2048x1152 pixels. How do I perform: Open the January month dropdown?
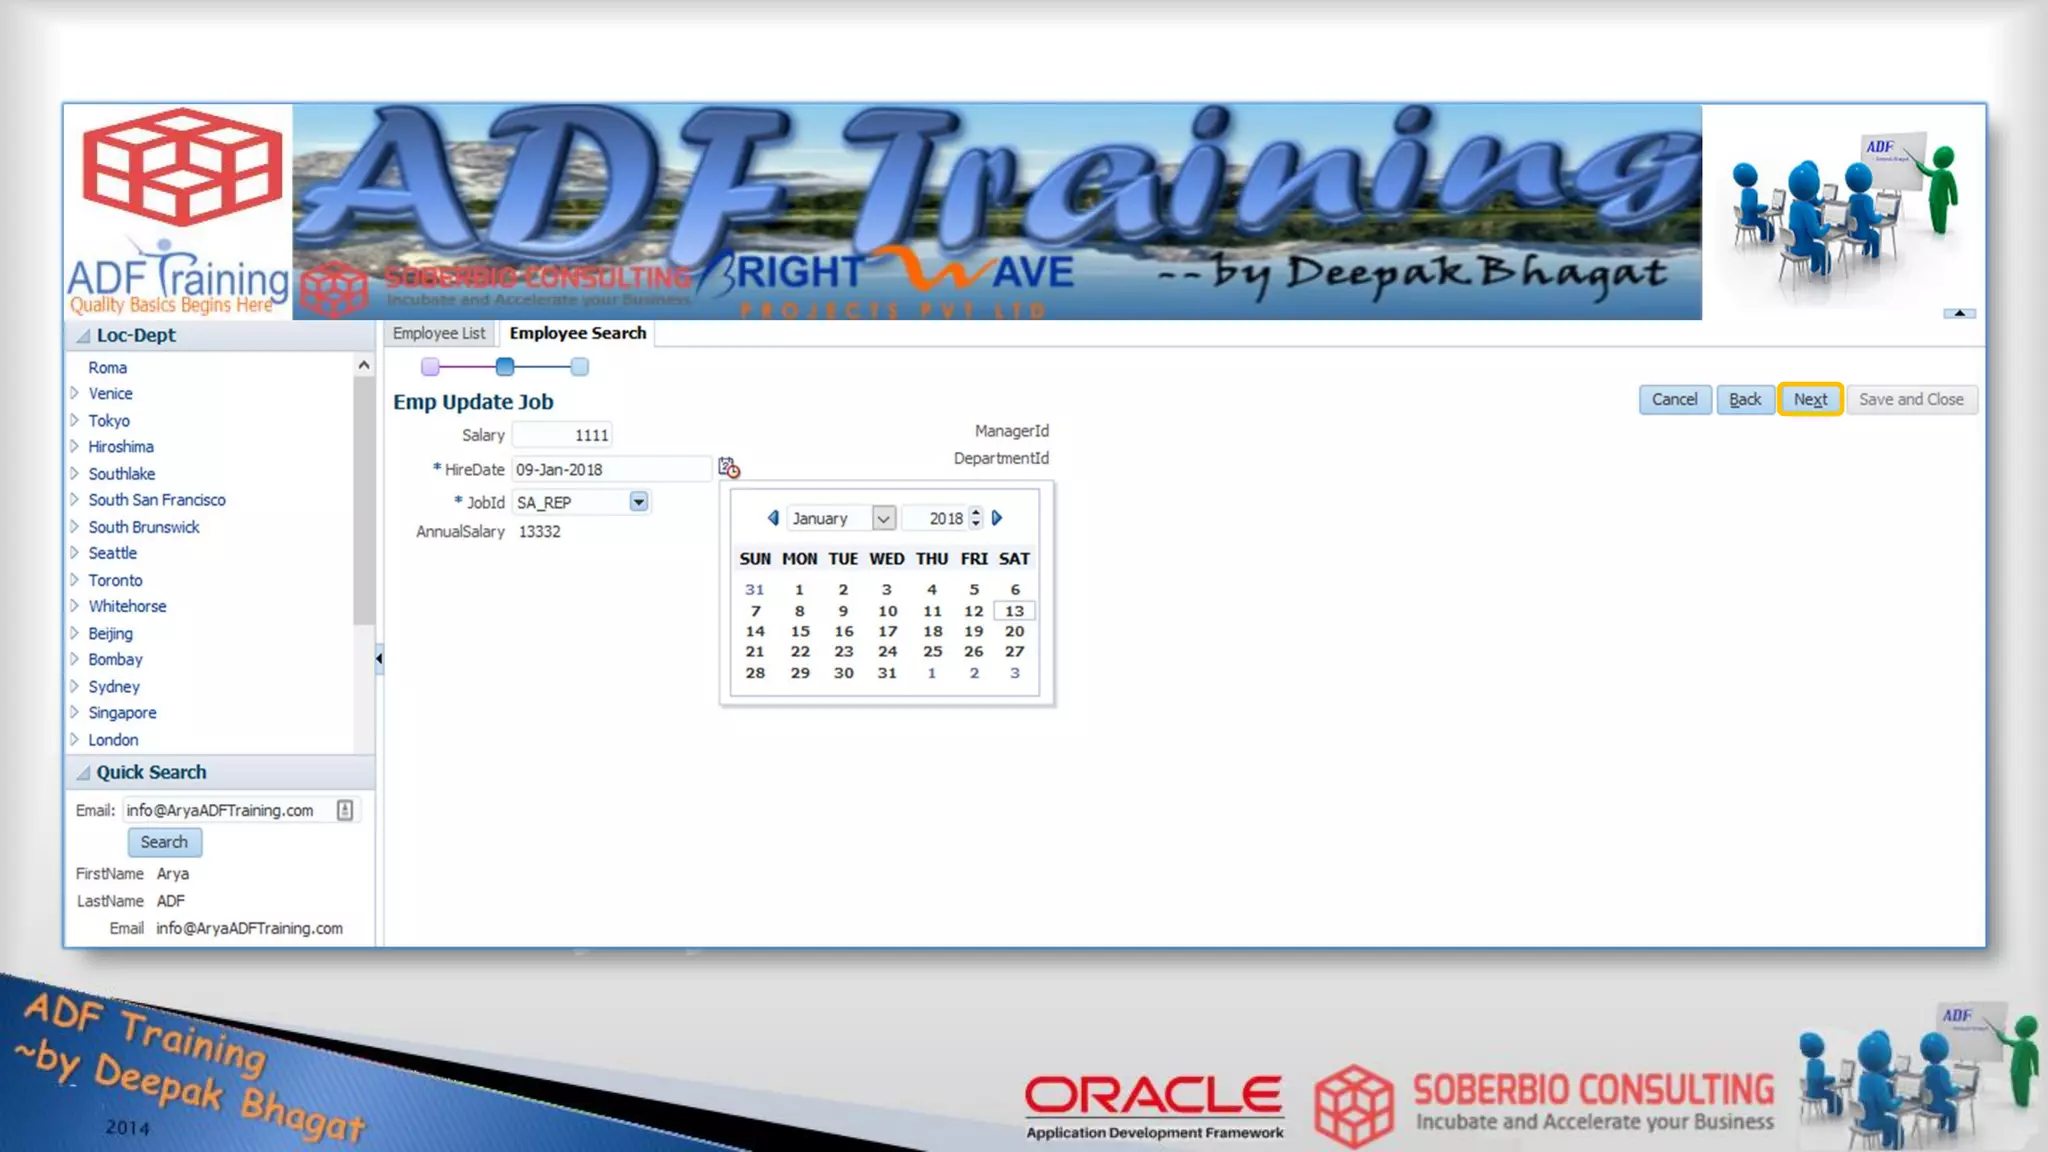(883, 518)
